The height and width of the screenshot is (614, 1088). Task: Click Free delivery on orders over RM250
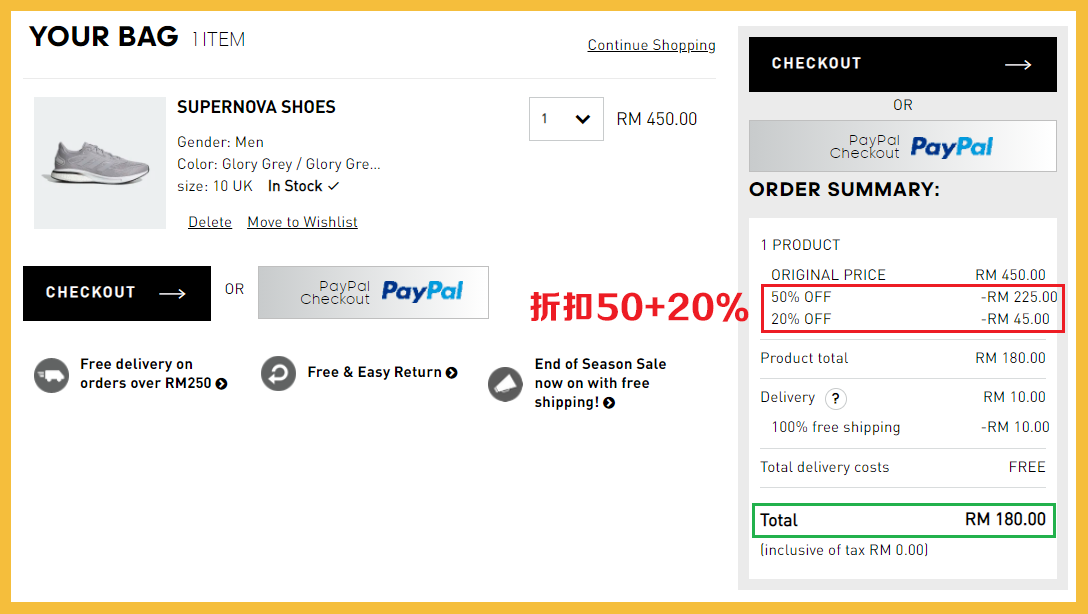[x=145, y=373]
